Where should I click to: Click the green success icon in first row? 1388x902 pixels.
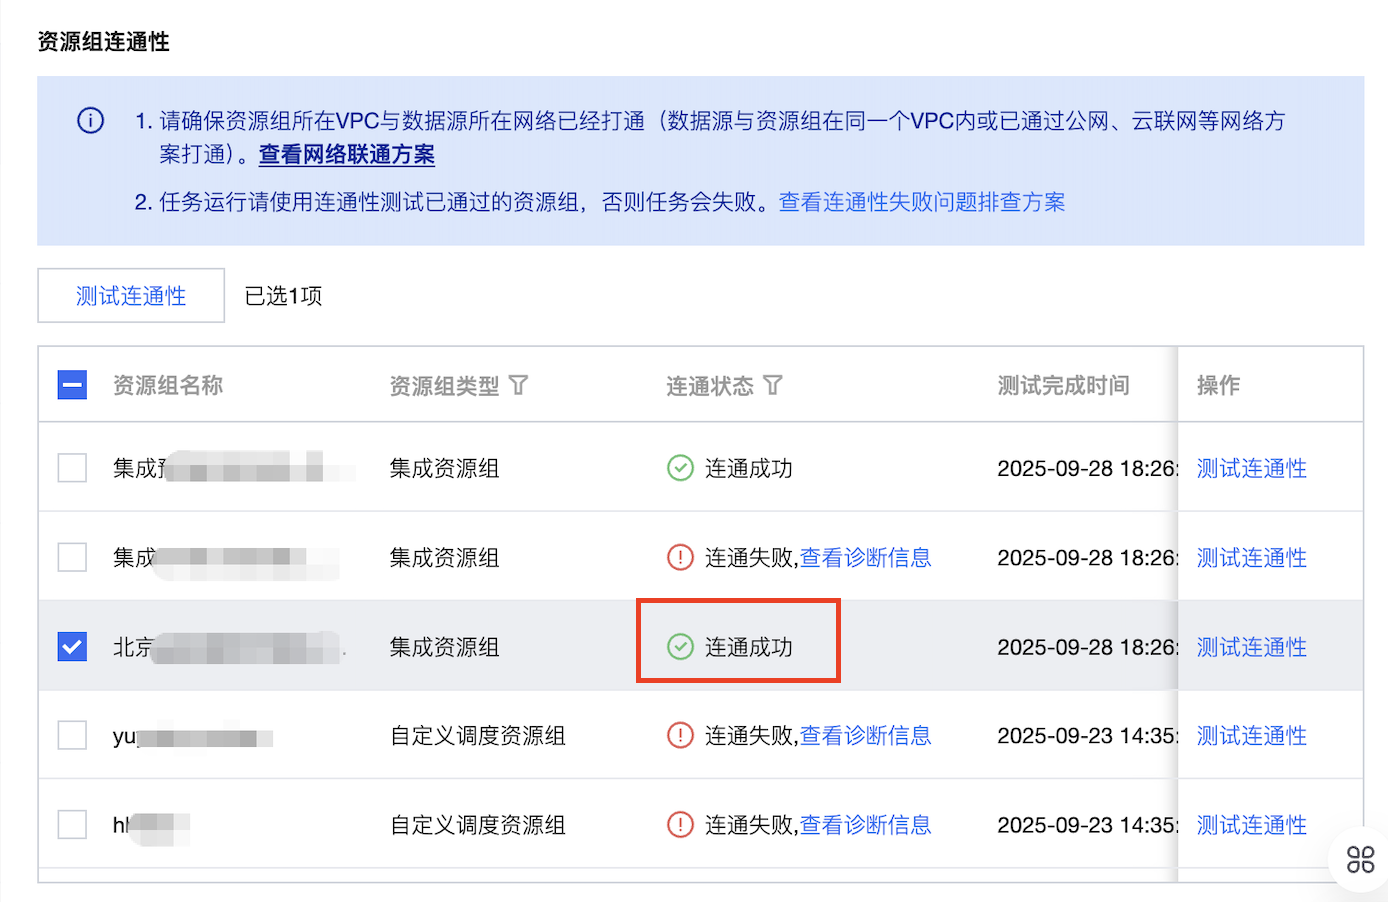pyautogui.click(x=680, y=468)
